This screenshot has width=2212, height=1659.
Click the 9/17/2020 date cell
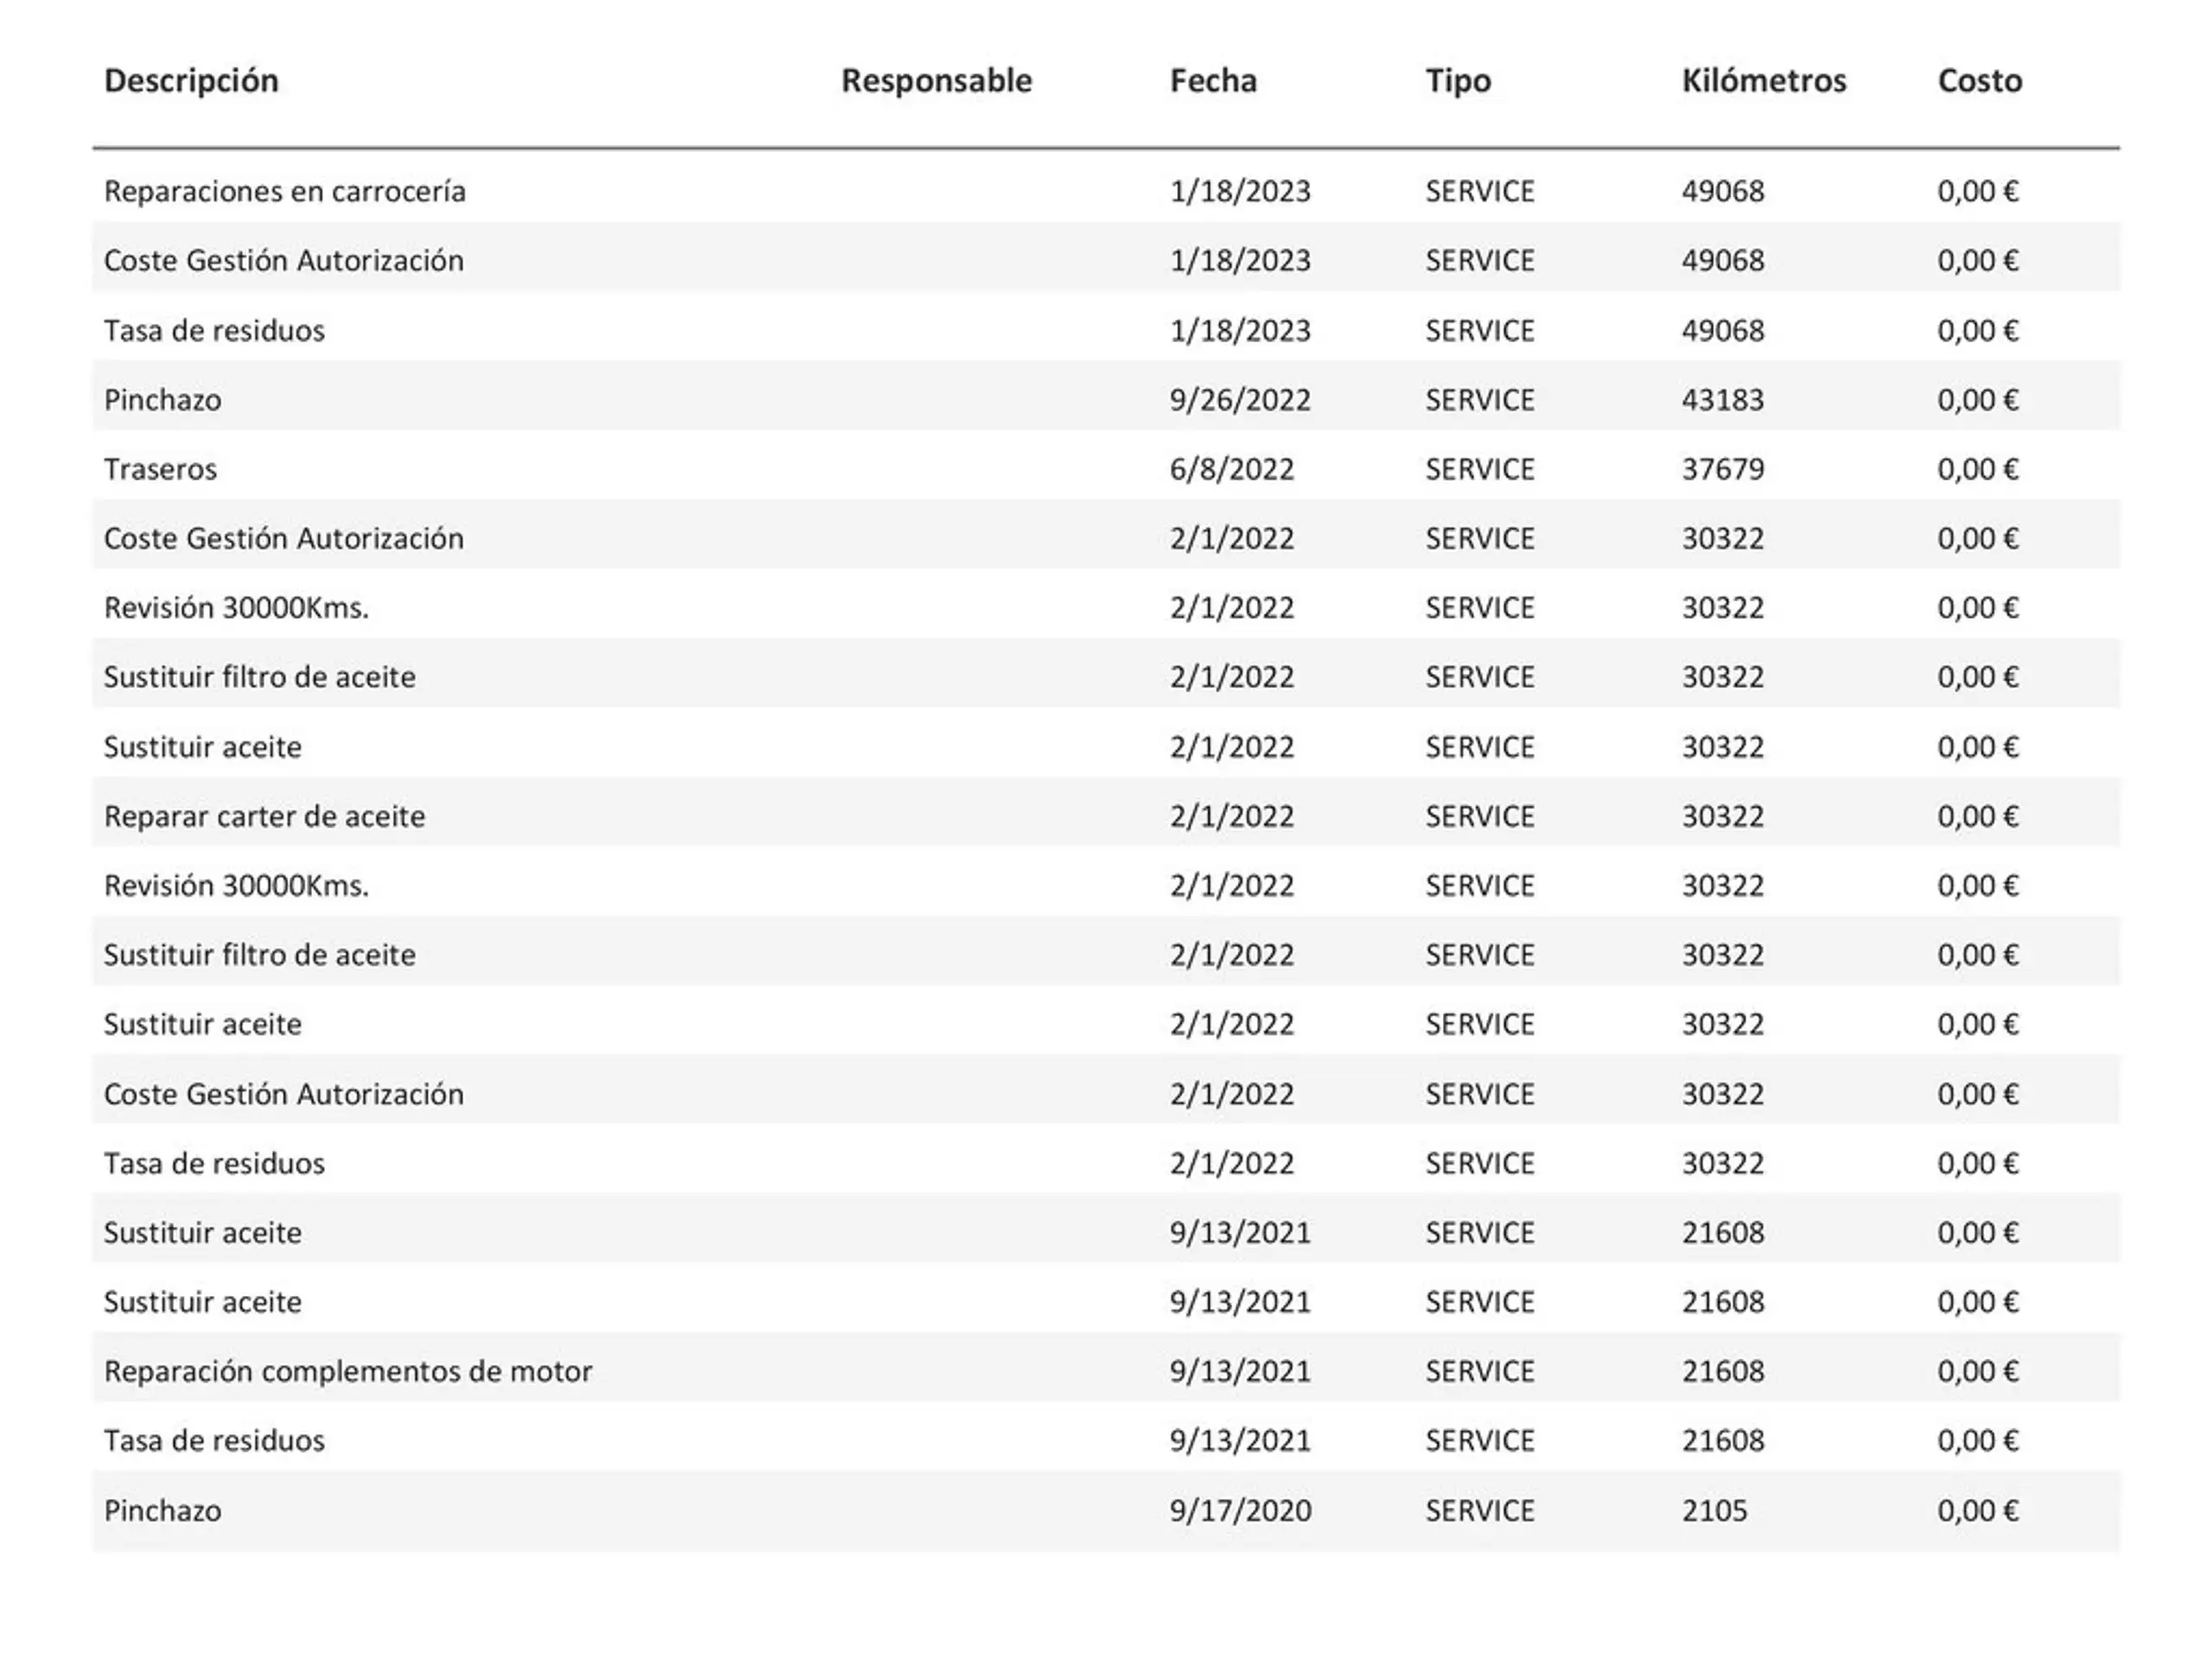pyautogui.click(x=1240, y=1510)
